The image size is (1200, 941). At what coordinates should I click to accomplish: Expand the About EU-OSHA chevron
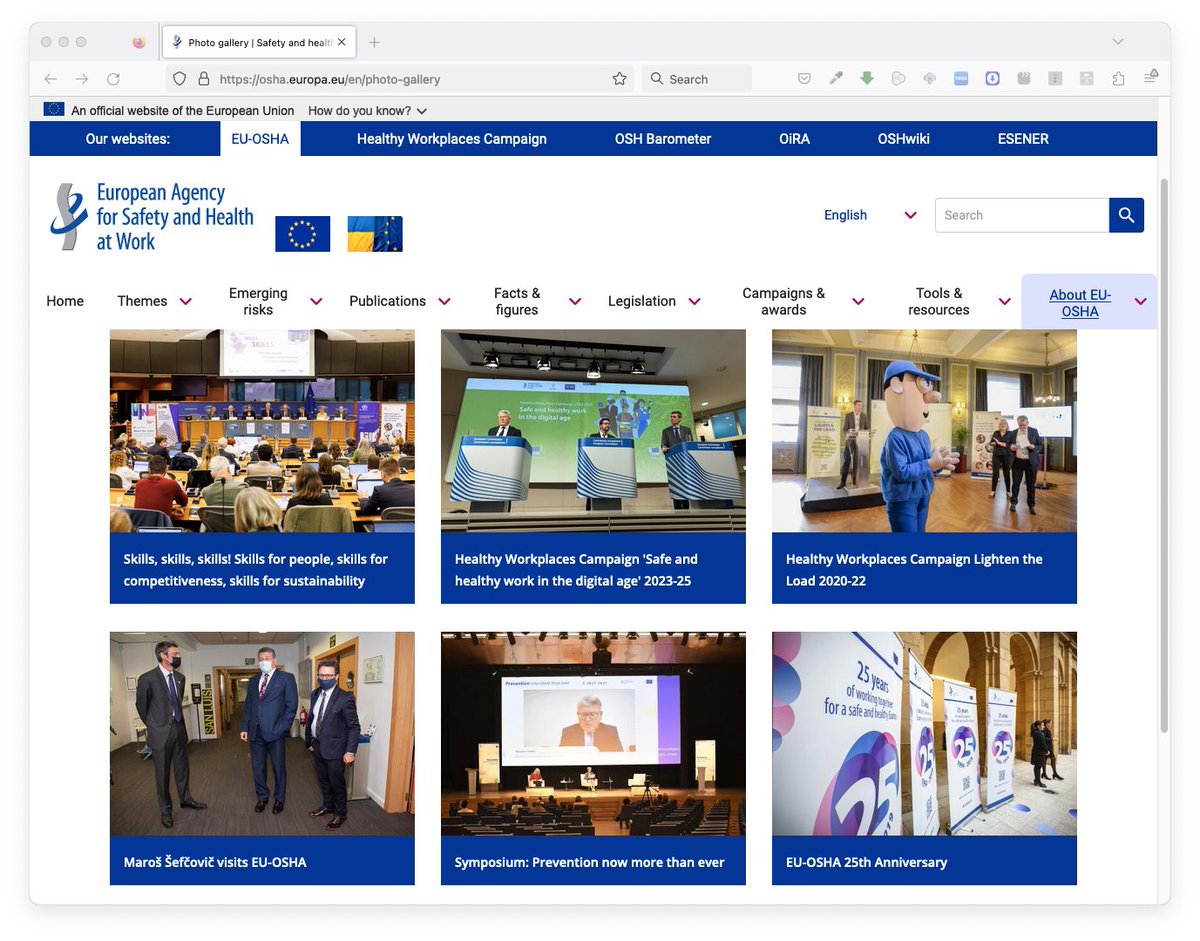(x=1140, y=301)
